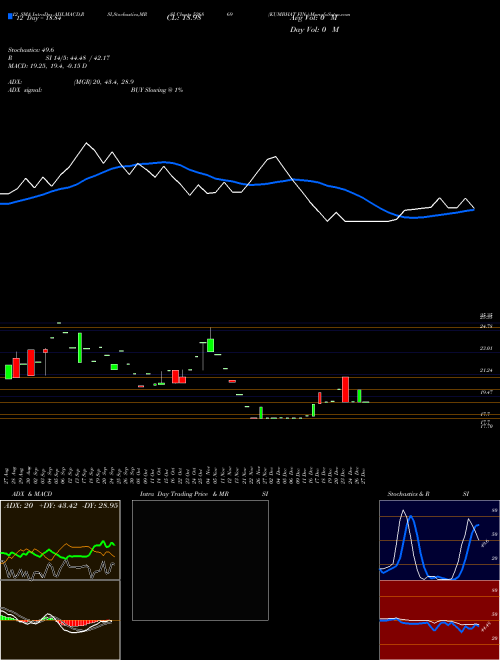The height and width of the screenshot is (660, 500).
Task: Click the blue 12-day SMA legend square
Action: pos(11,17)
